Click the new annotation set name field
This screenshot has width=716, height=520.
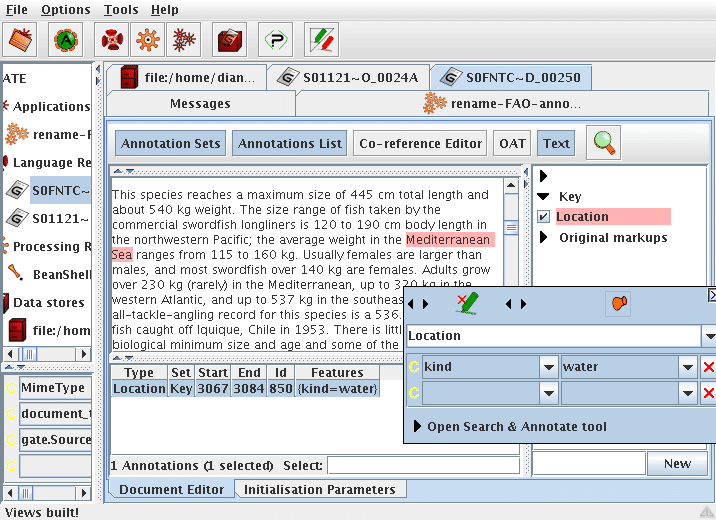click(x=589, y=463)
